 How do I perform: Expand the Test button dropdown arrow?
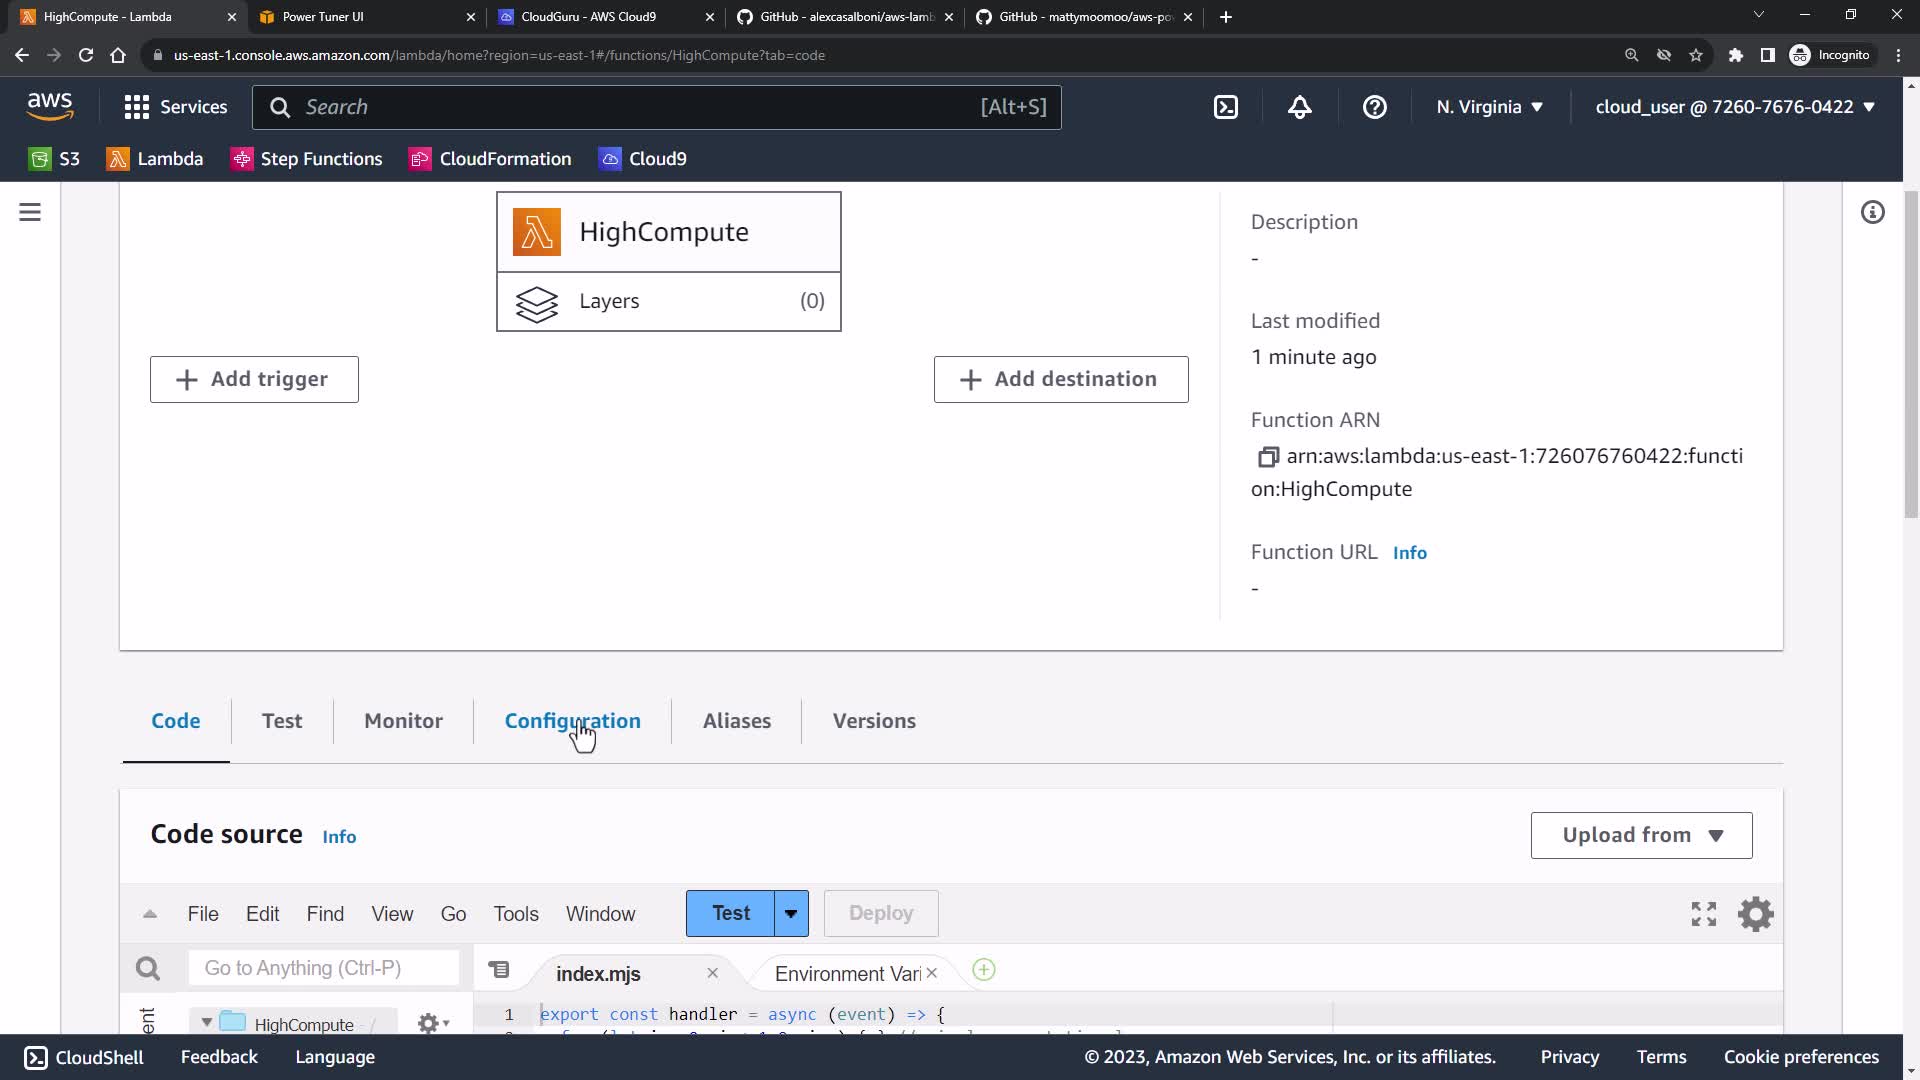(x=791, y=913)
